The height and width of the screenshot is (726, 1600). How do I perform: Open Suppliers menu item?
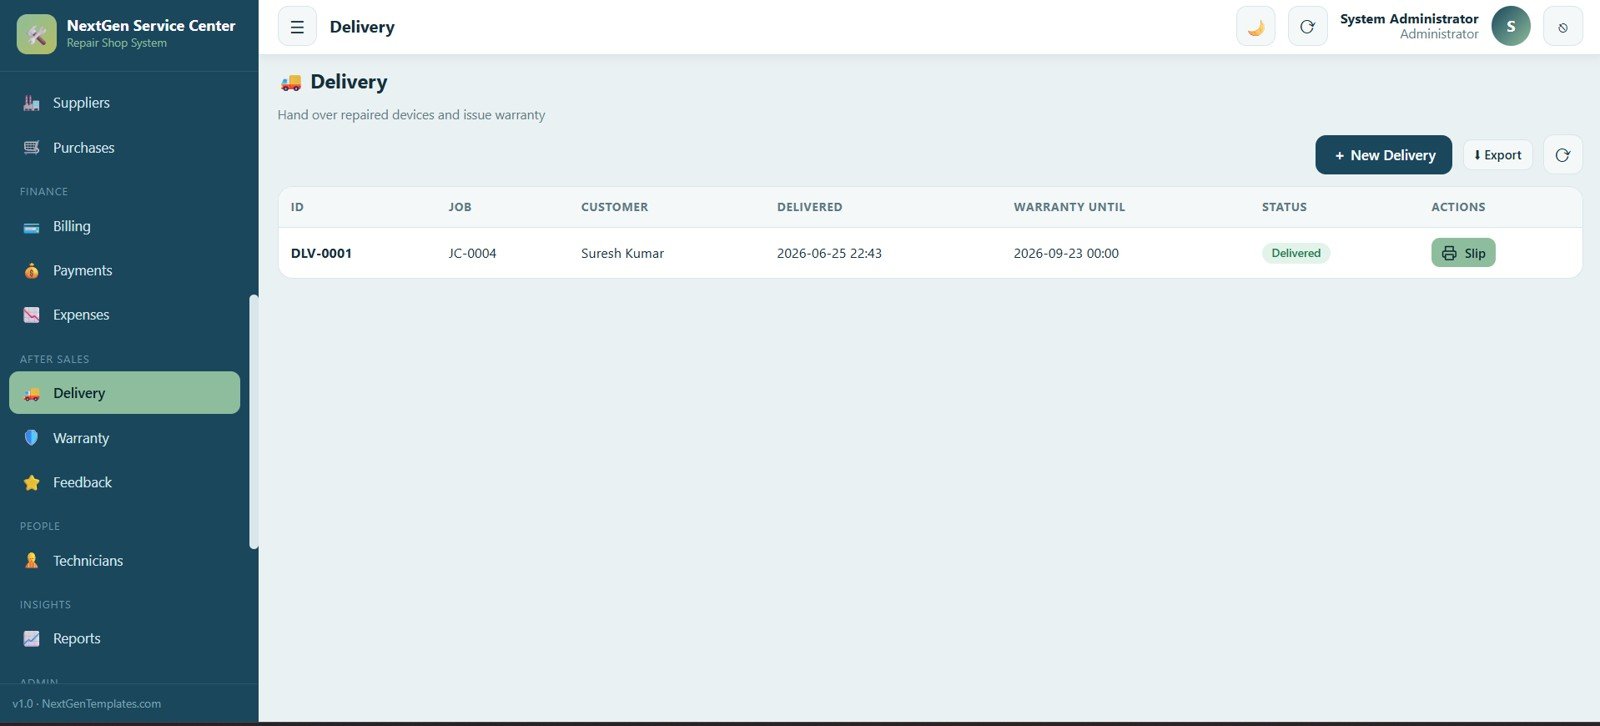point(124,103)
